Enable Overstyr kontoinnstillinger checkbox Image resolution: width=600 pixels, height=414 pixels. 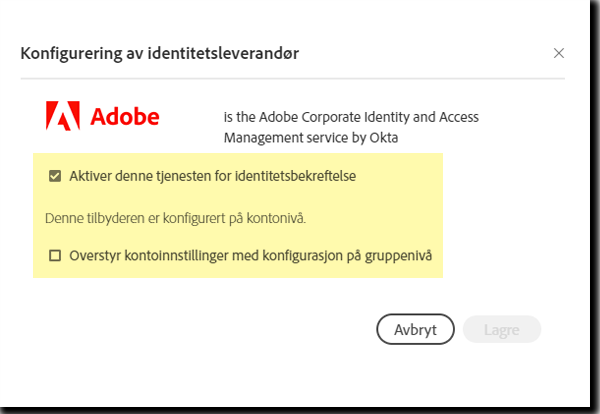click(55, 255)
